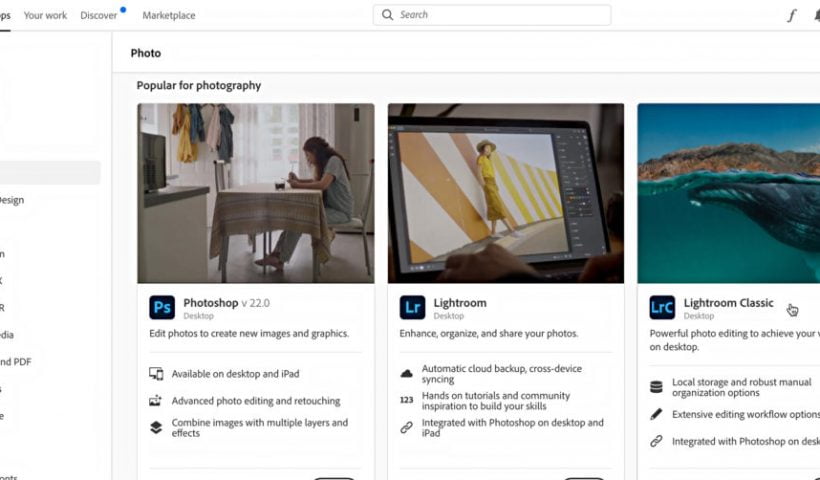Click the Lightroom Classic title link
This screenshot has height=480, width=820.
click(x=728, y=302)
